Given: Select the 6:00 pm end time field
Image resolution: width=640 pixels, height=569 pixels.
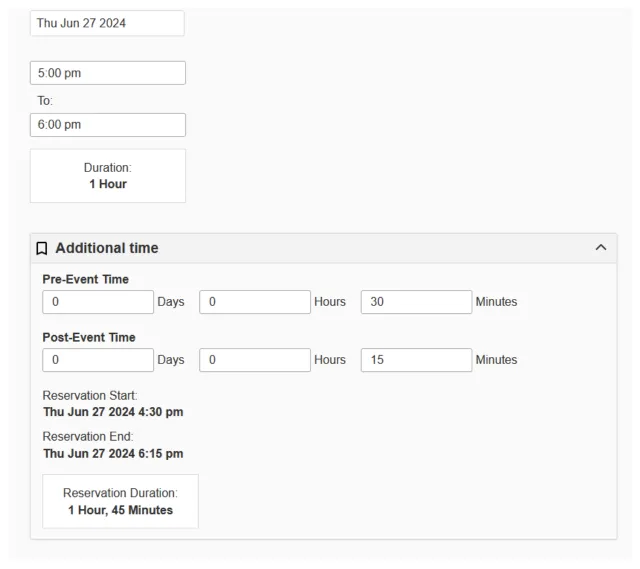Looking at the screenshot, I should [x=107, y=125].
